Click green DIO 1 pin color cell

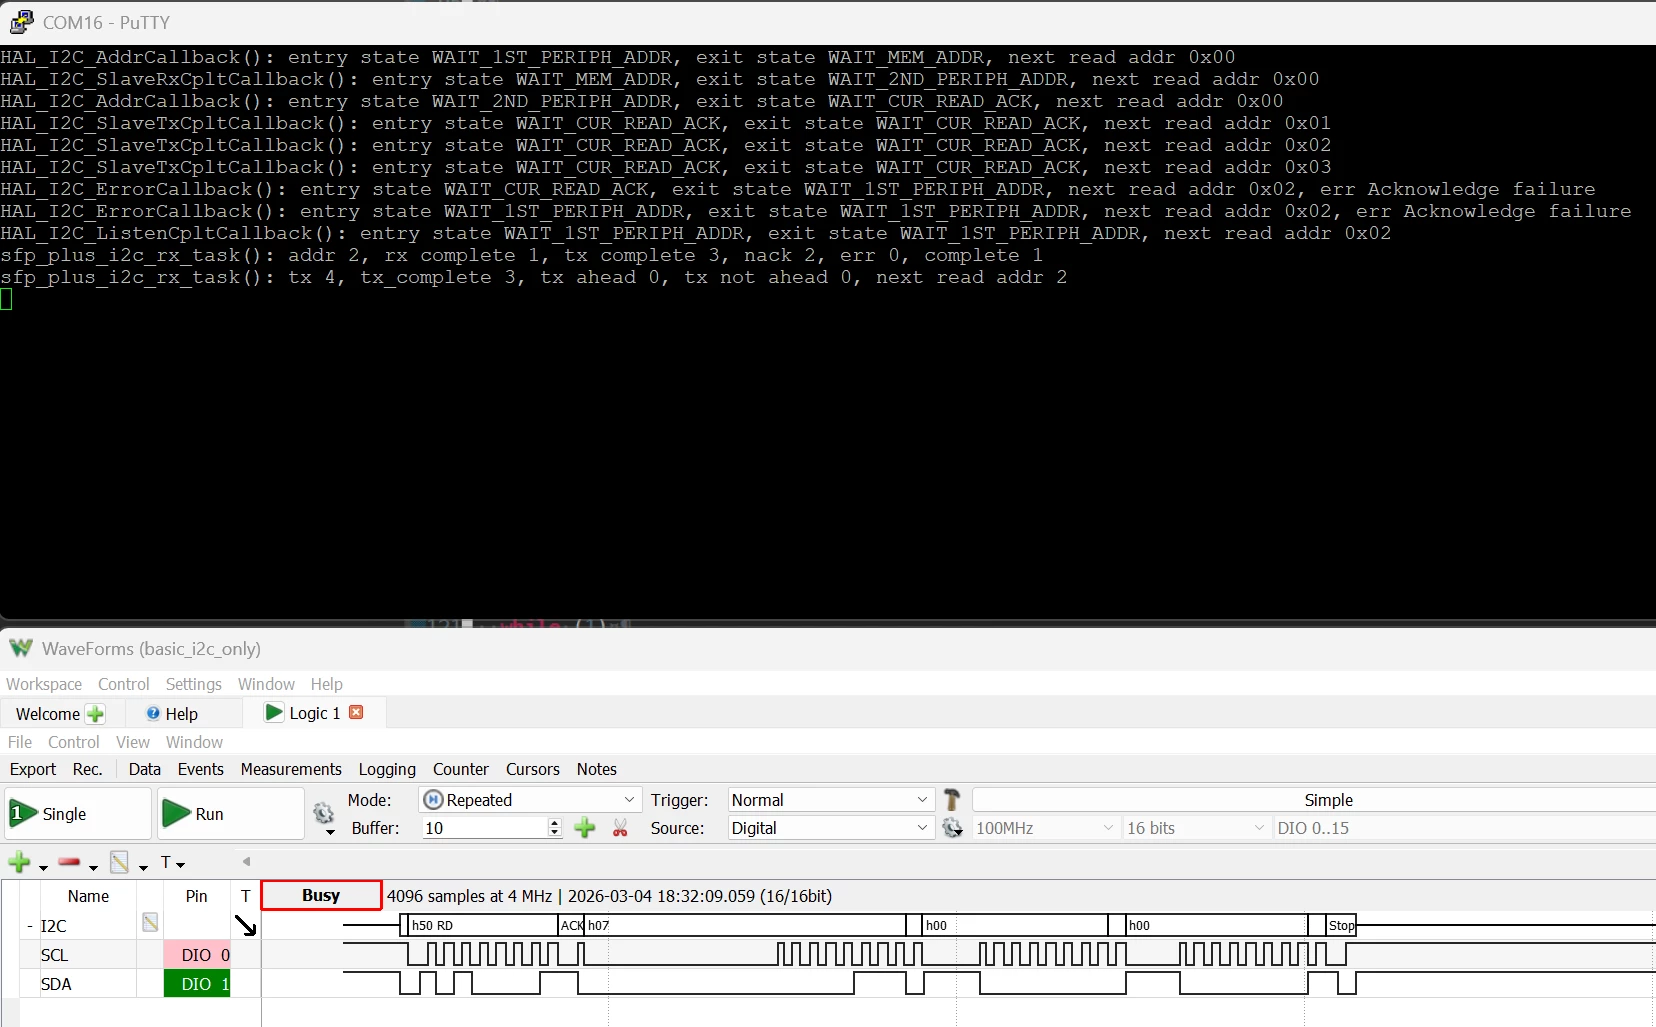197,984
